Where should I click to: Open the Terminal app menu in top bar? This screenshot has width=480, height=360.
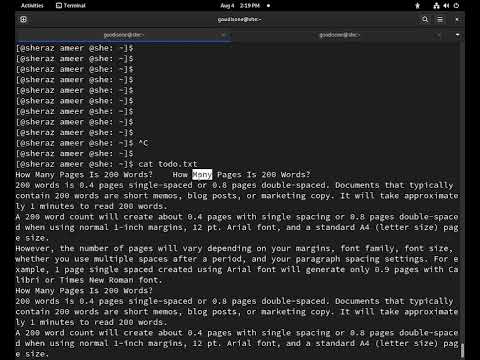[x=71, y=5]
